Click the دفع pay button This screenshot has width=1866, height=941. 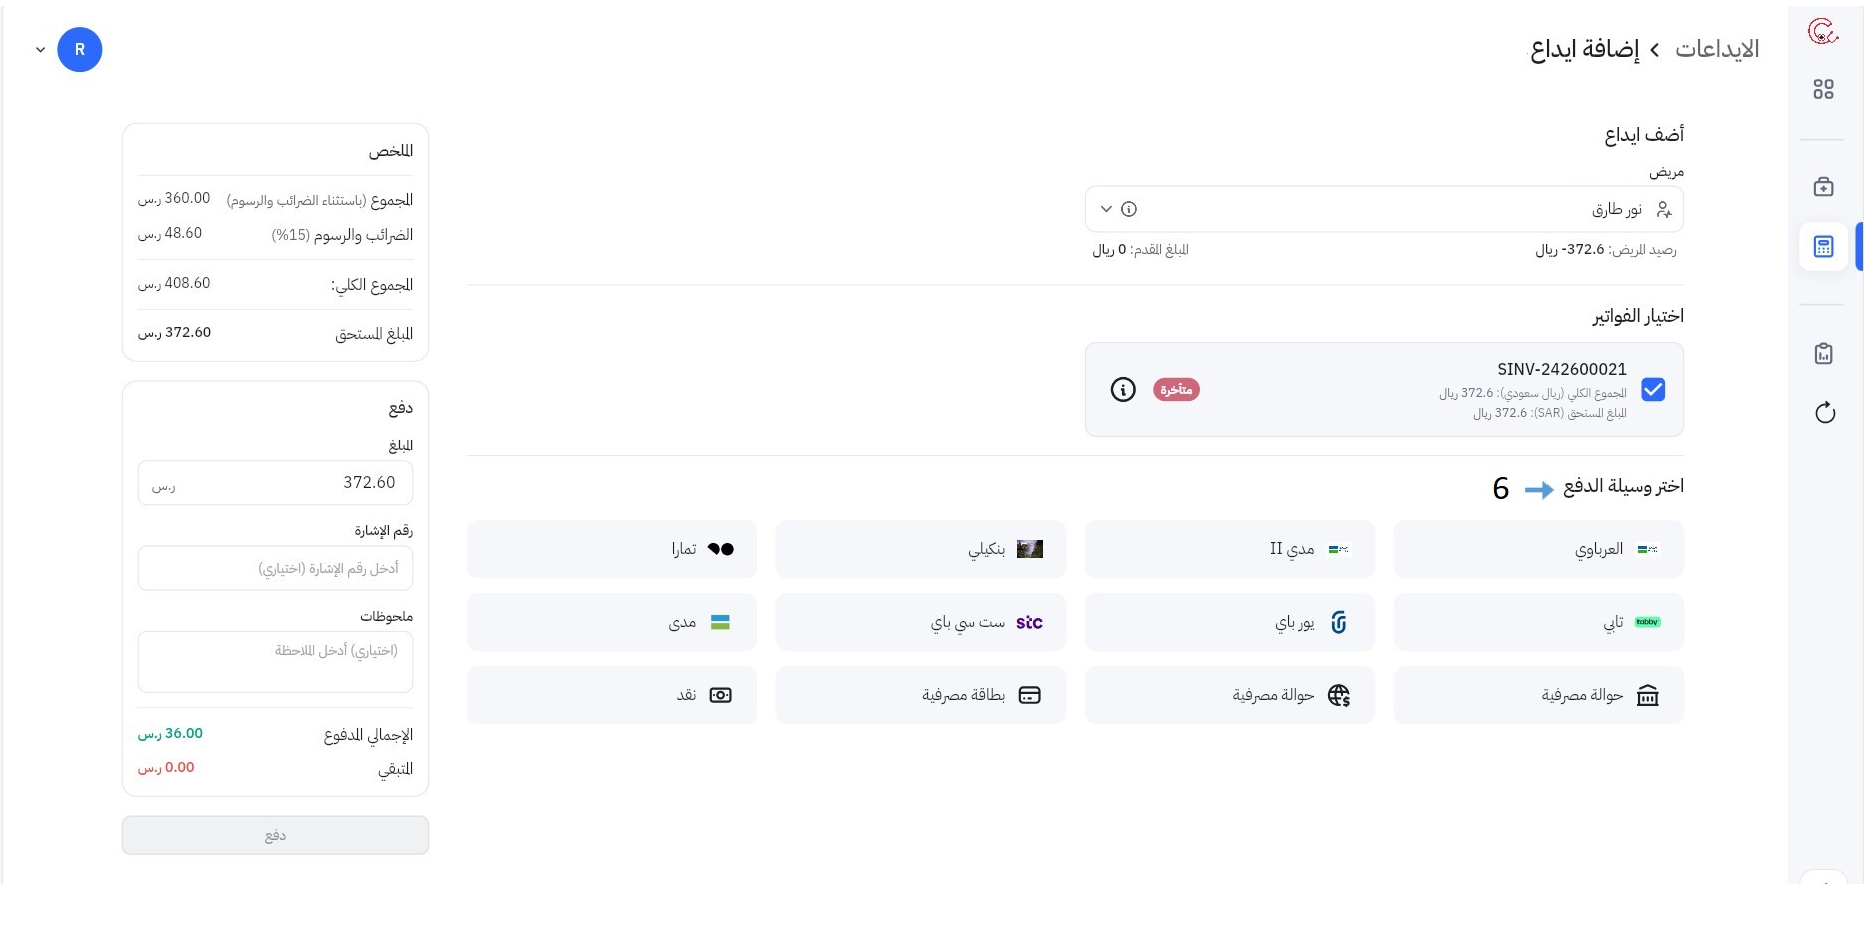(x=275, y=835)
